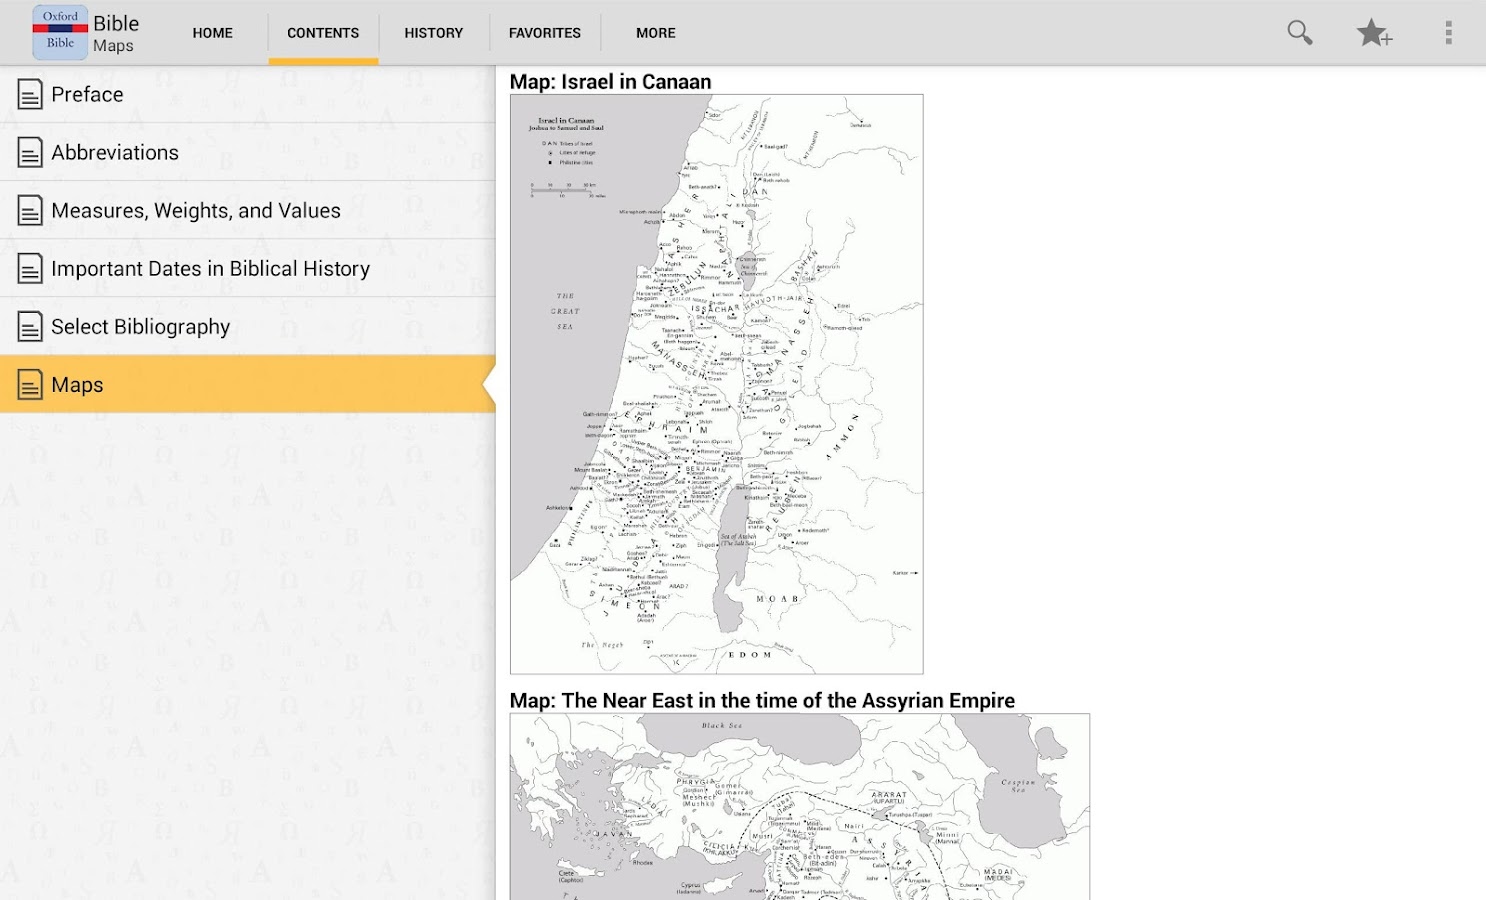Click heading 'Map: Israel in Canaan'
The width and height of the screenshot is (1486, 900).
click(611, 82)
